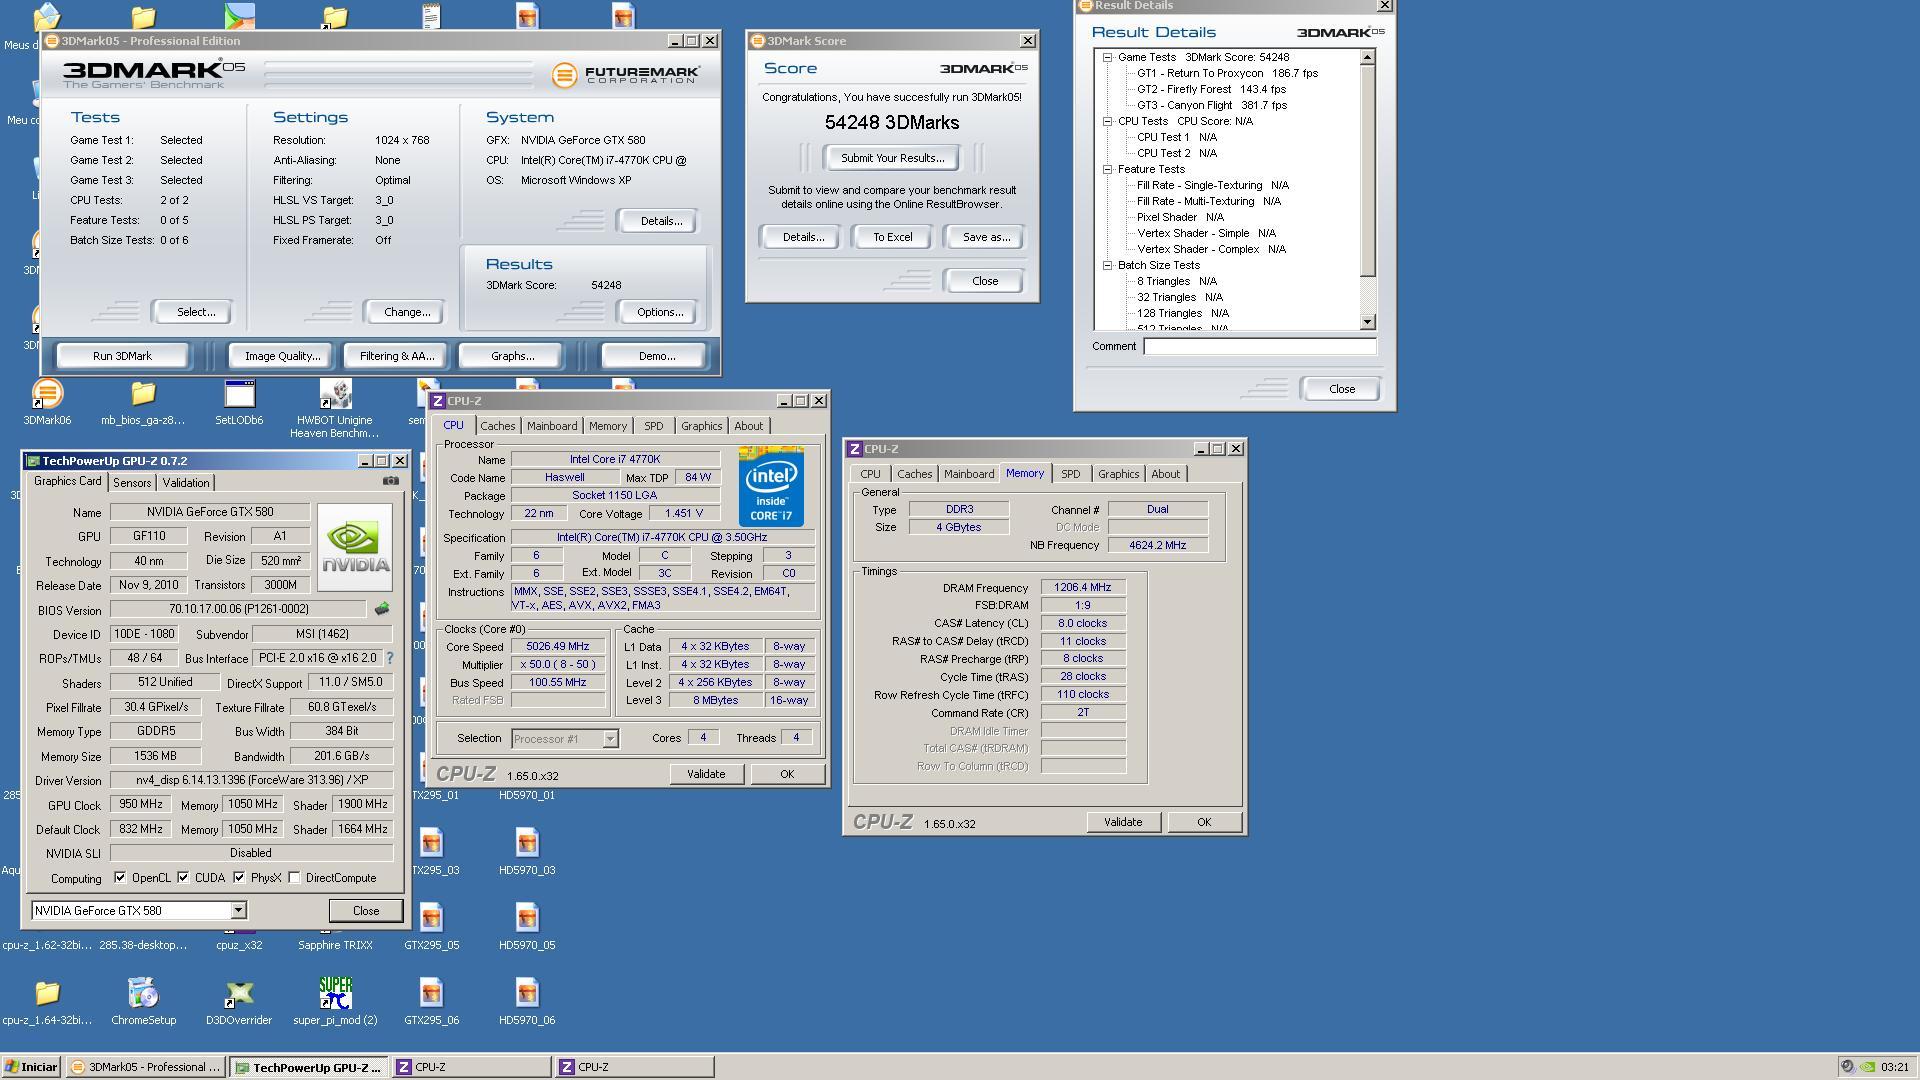This screenshot has width=1920, height=1080.
Task: Toggle the OpenCL checkbox
Action: [120, 878]
